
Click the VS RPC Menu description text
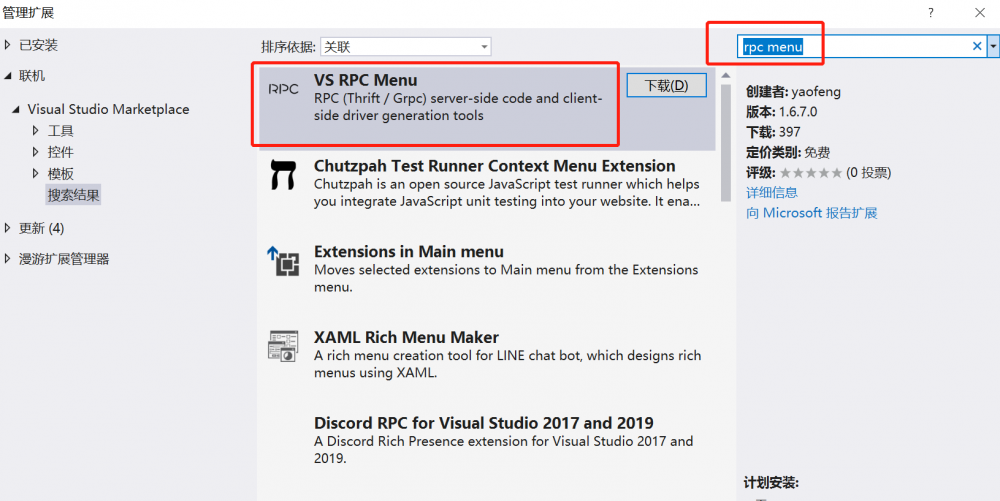coord(458,107)
